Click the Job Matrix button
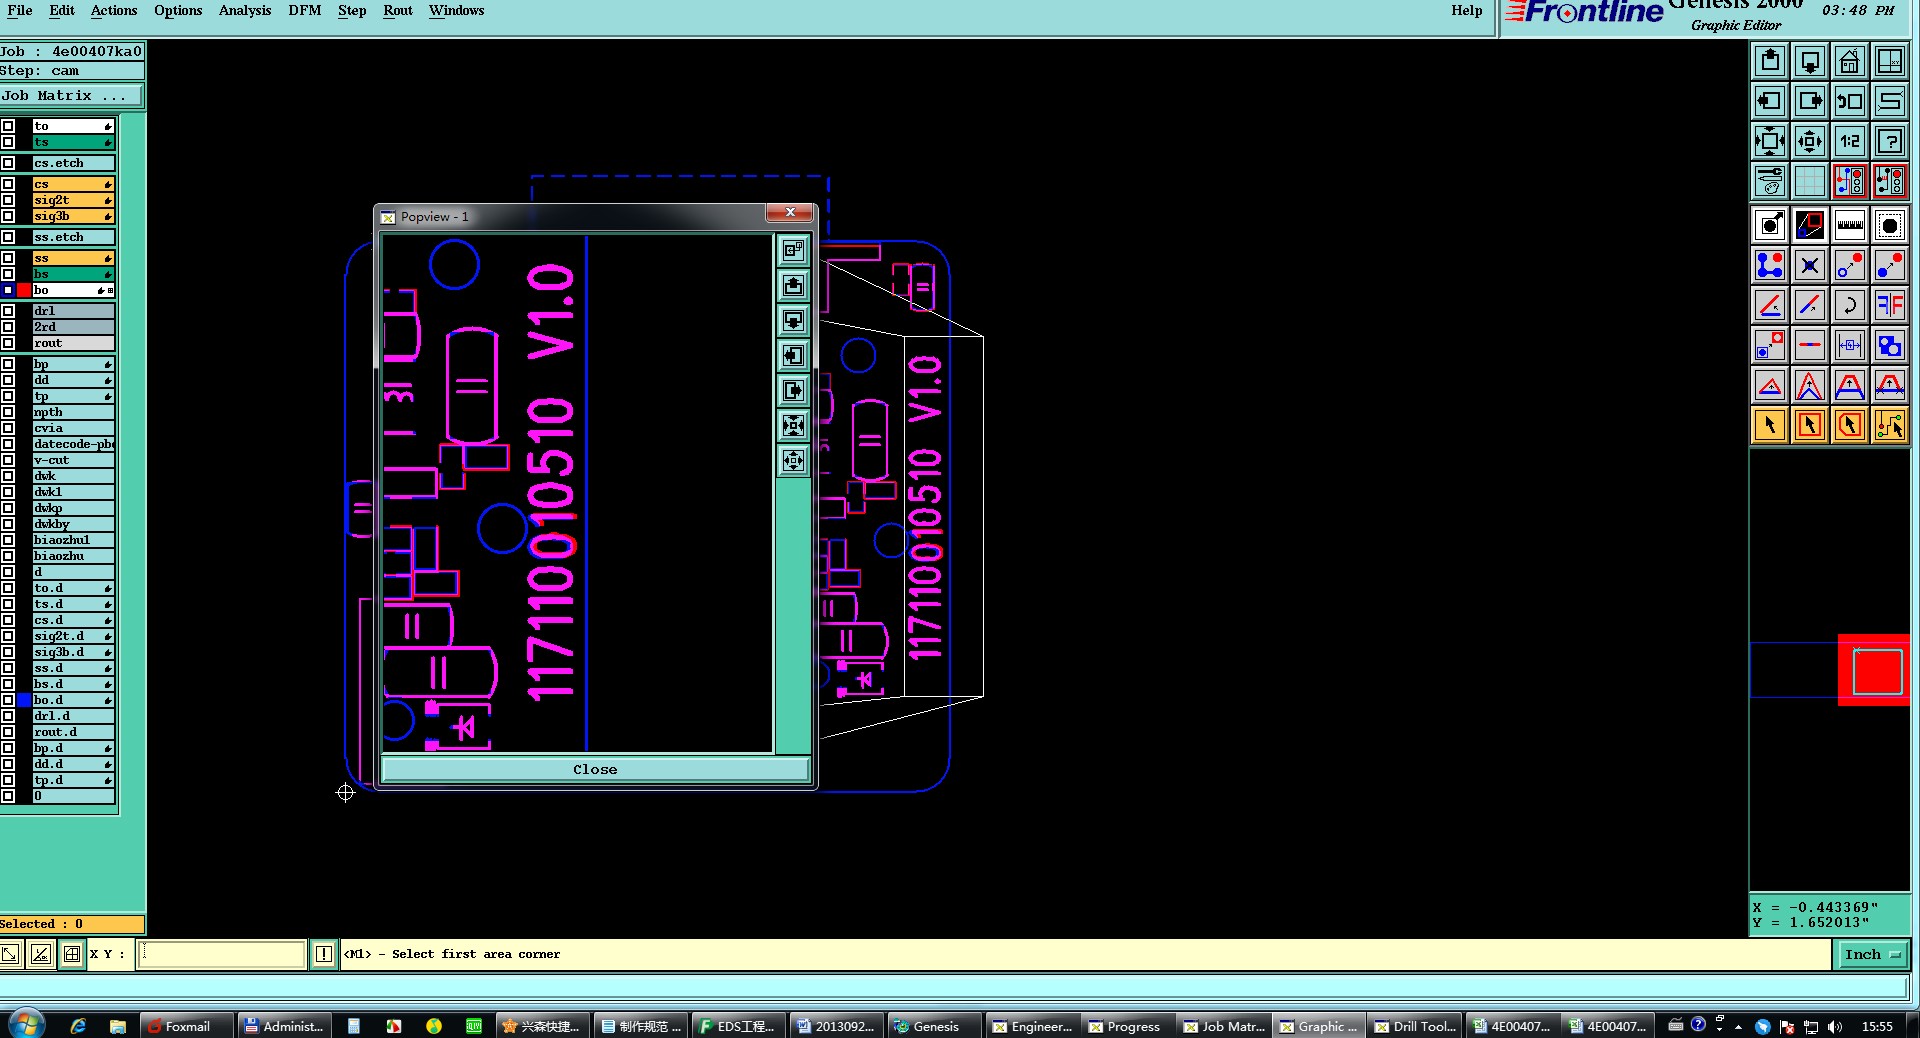 point(71,96)
